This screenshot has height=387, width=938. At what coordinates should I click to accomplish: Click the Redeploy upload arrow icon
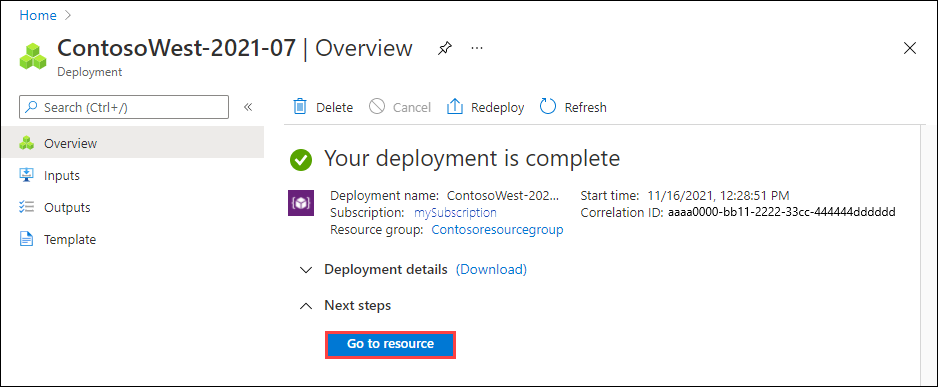coord(455,107)
